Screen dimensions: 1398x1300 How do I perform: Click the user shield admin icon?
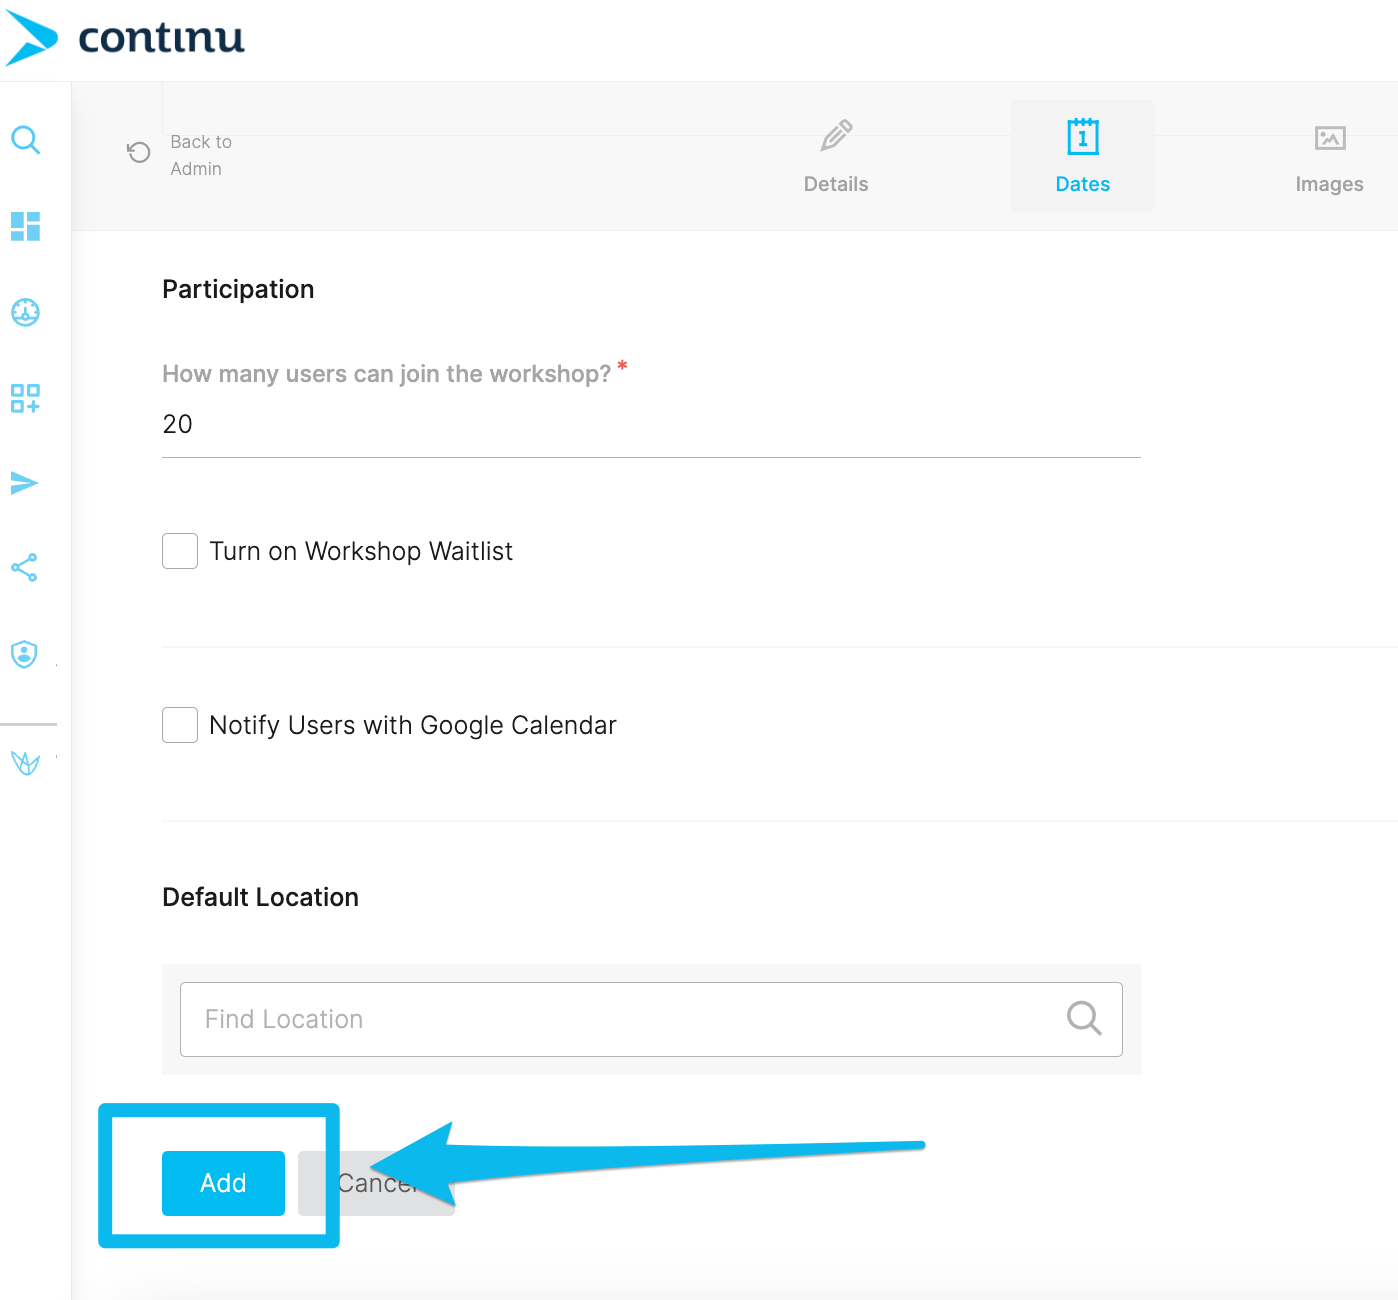26,654
